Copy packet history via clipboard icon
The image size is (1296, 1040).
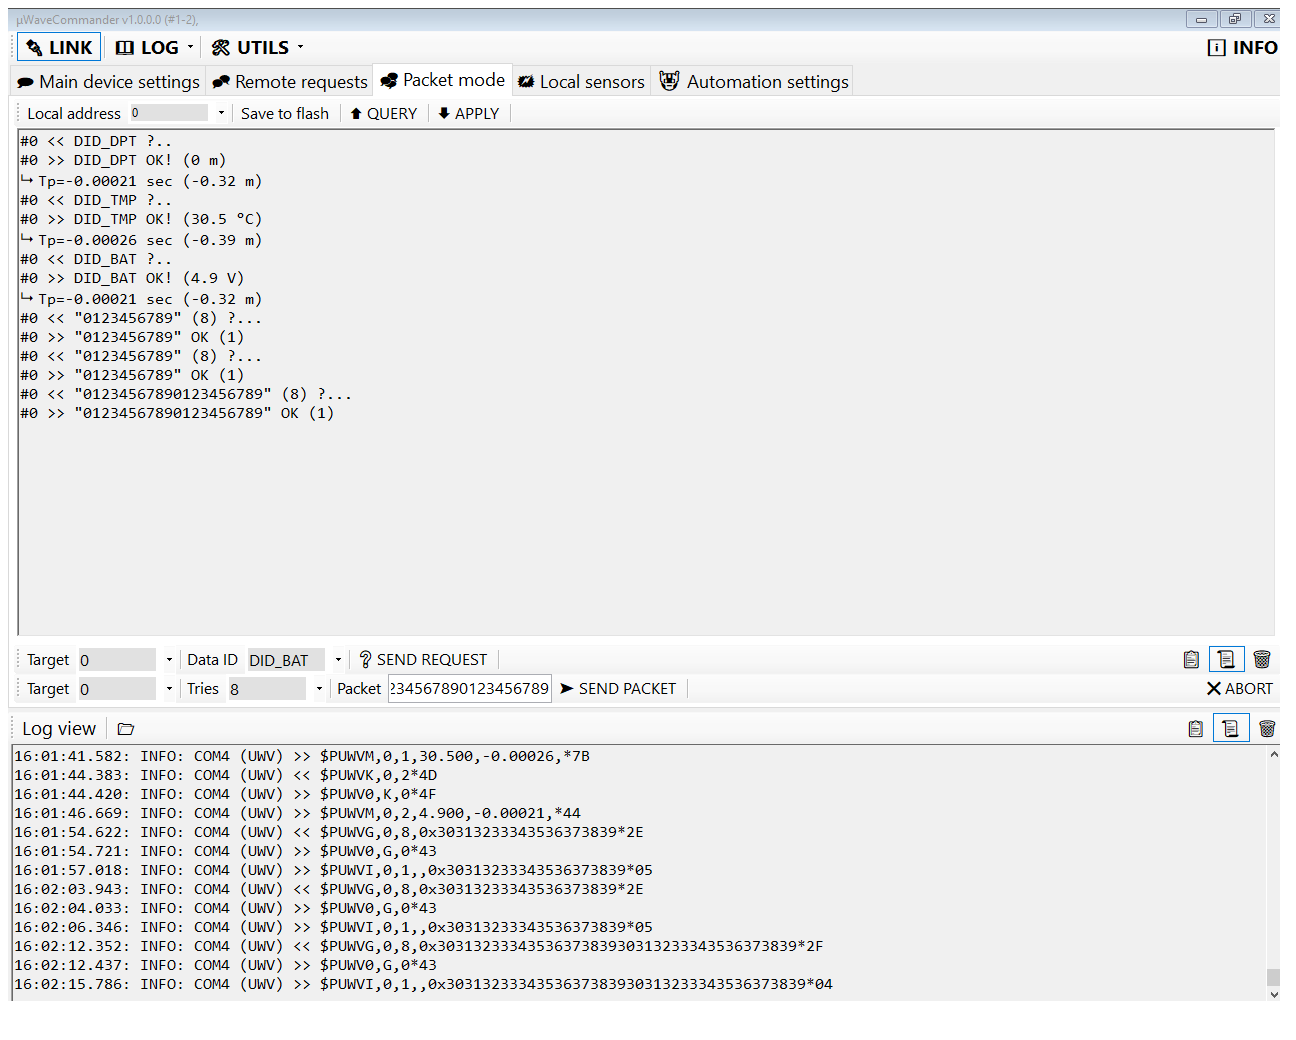(1191, 659)
